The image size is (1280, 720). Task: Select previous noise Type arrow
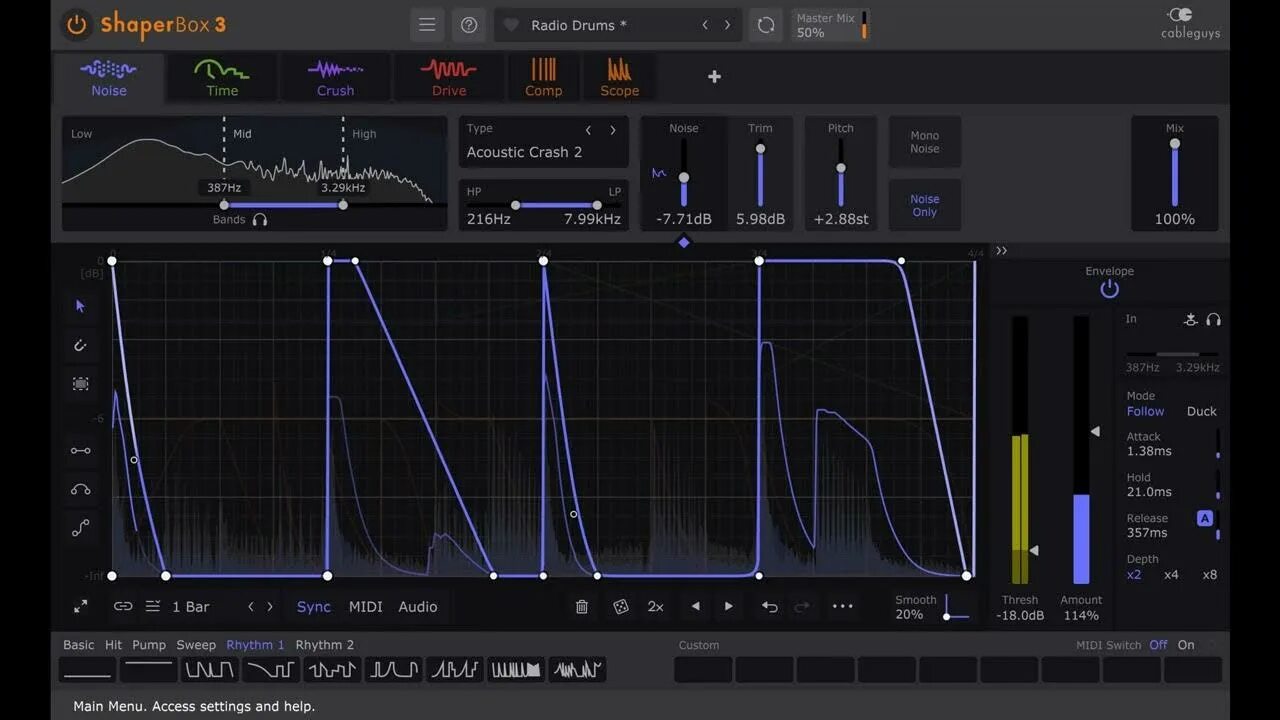[x=588, y=130]
